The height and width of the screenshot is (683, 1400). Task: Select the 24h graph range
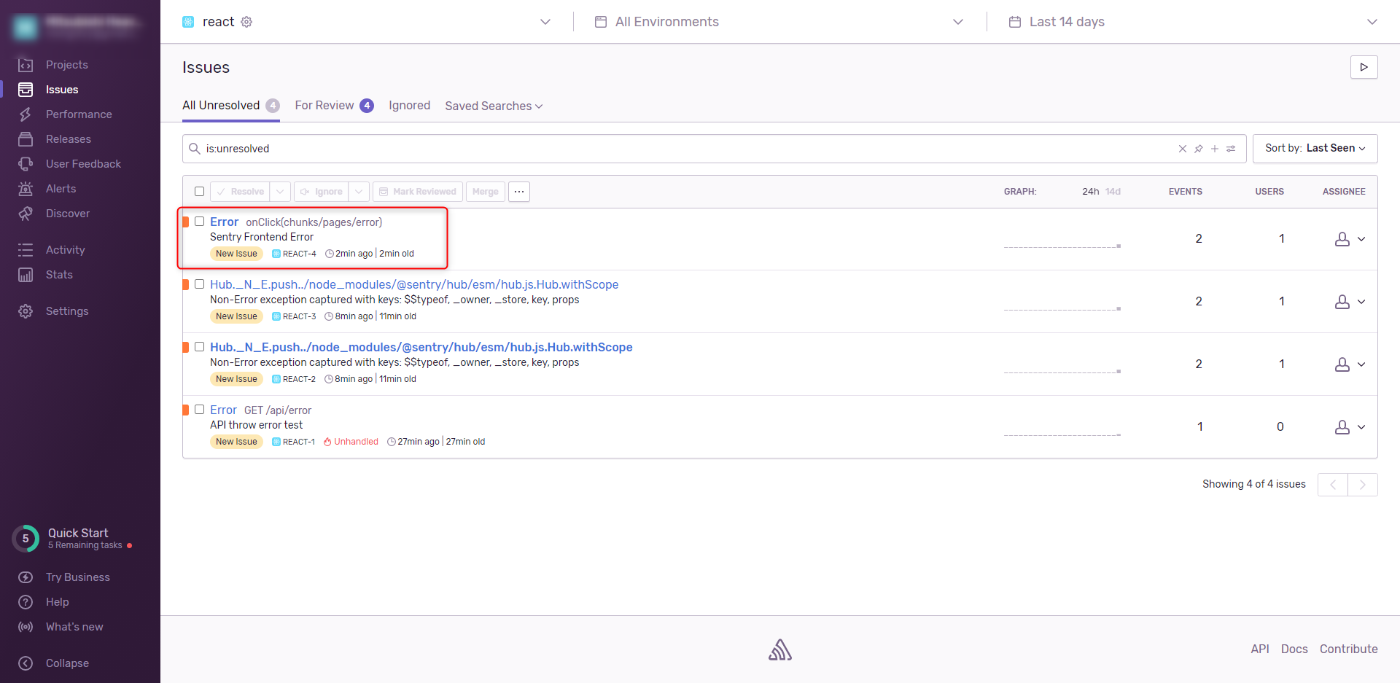[x=1090, y=191]
